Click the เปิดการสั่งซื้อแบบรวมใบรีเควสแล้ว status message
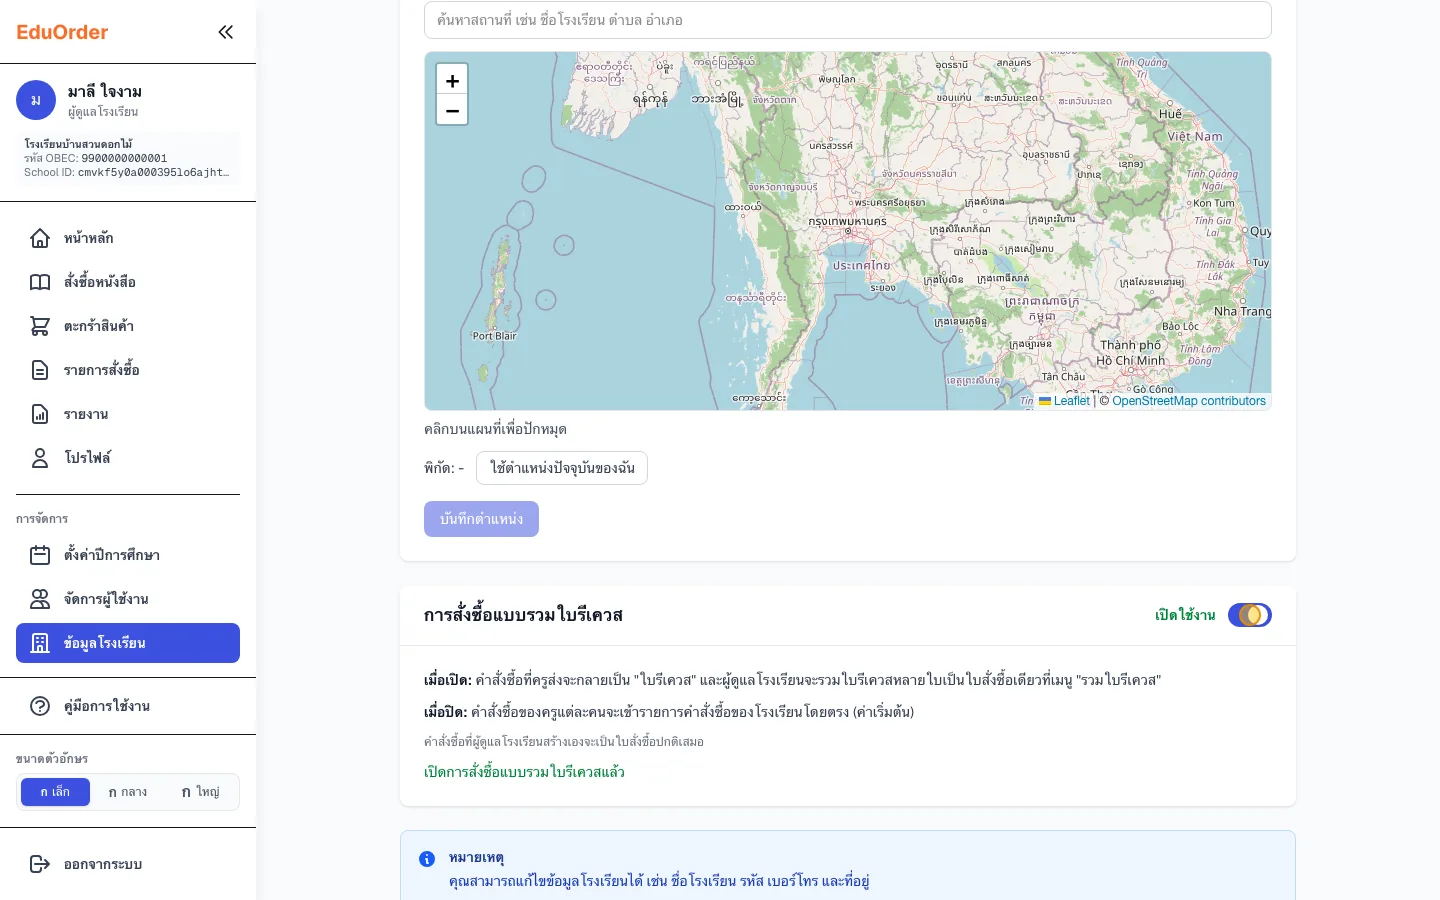The width and height of the screenshot is (1440, 900). coord(524,772)
